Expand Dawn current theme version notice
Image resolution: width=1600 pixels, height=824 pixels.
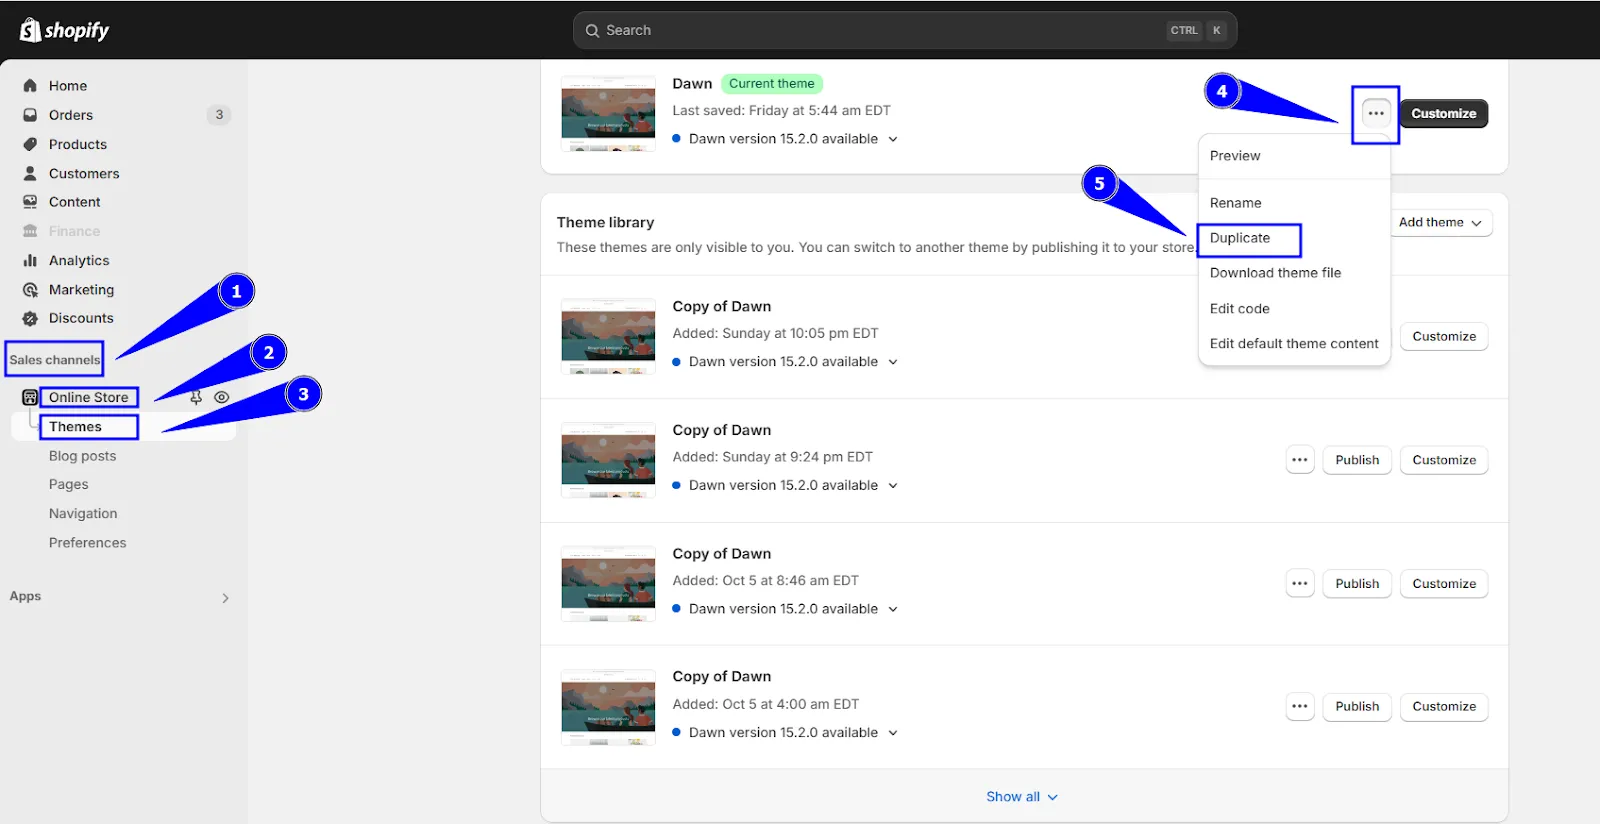coord(893,139)
